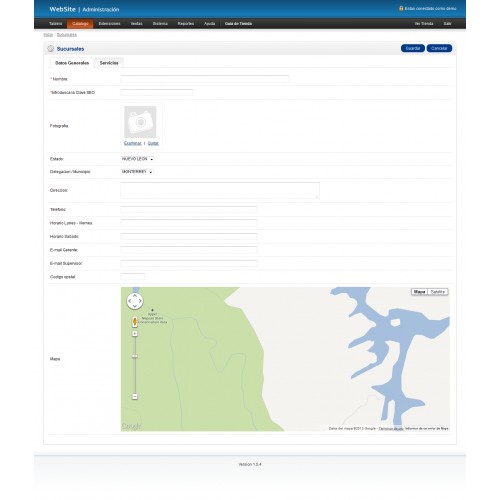Open the Catálogo menu

pyautogui.click(x=80, y=24)
